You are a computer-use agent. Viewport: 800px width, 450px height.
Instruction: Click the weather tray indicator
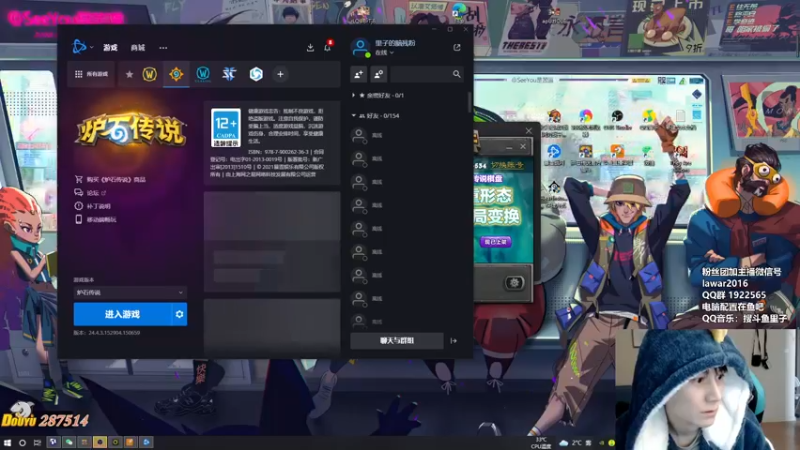coord(570,443)
